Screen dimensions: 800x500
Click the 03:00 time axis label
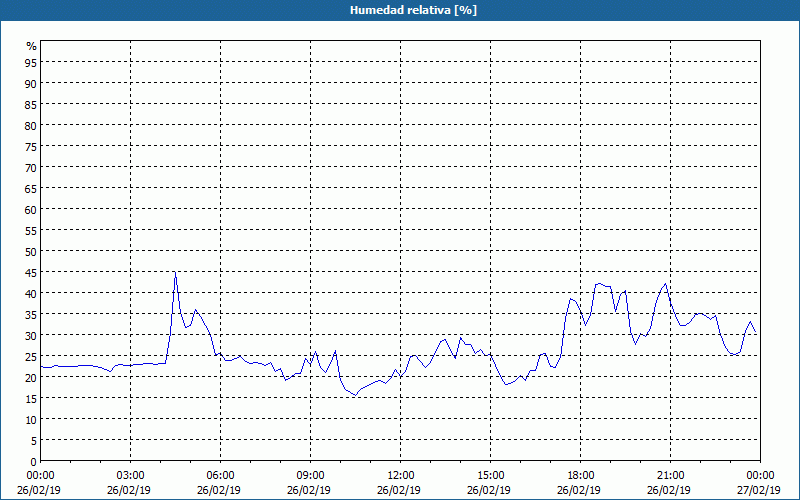click(131, 476)
